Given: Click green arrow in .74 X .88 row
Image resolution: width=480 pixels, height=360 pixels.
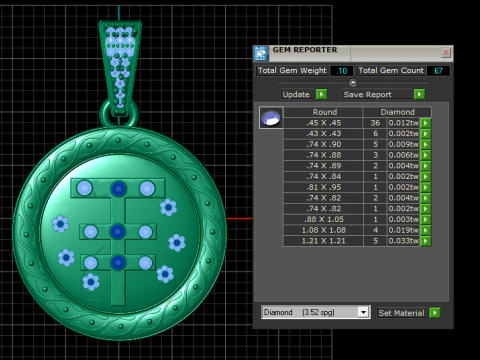Looking at the screenshot, I should pyautogui.click(x=425, y=155).
